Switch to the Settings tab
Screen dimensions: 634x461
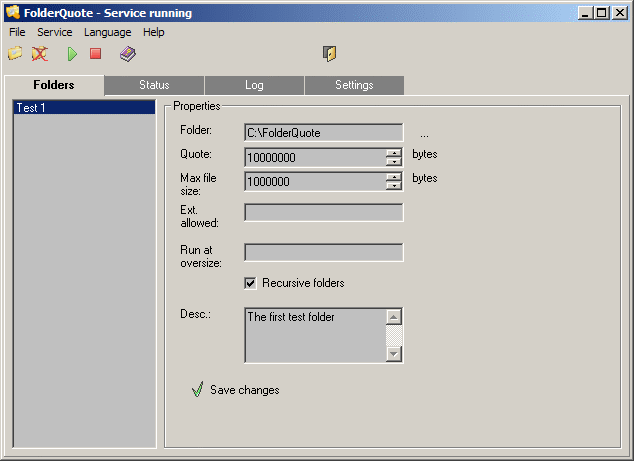(x=354, y=85)
